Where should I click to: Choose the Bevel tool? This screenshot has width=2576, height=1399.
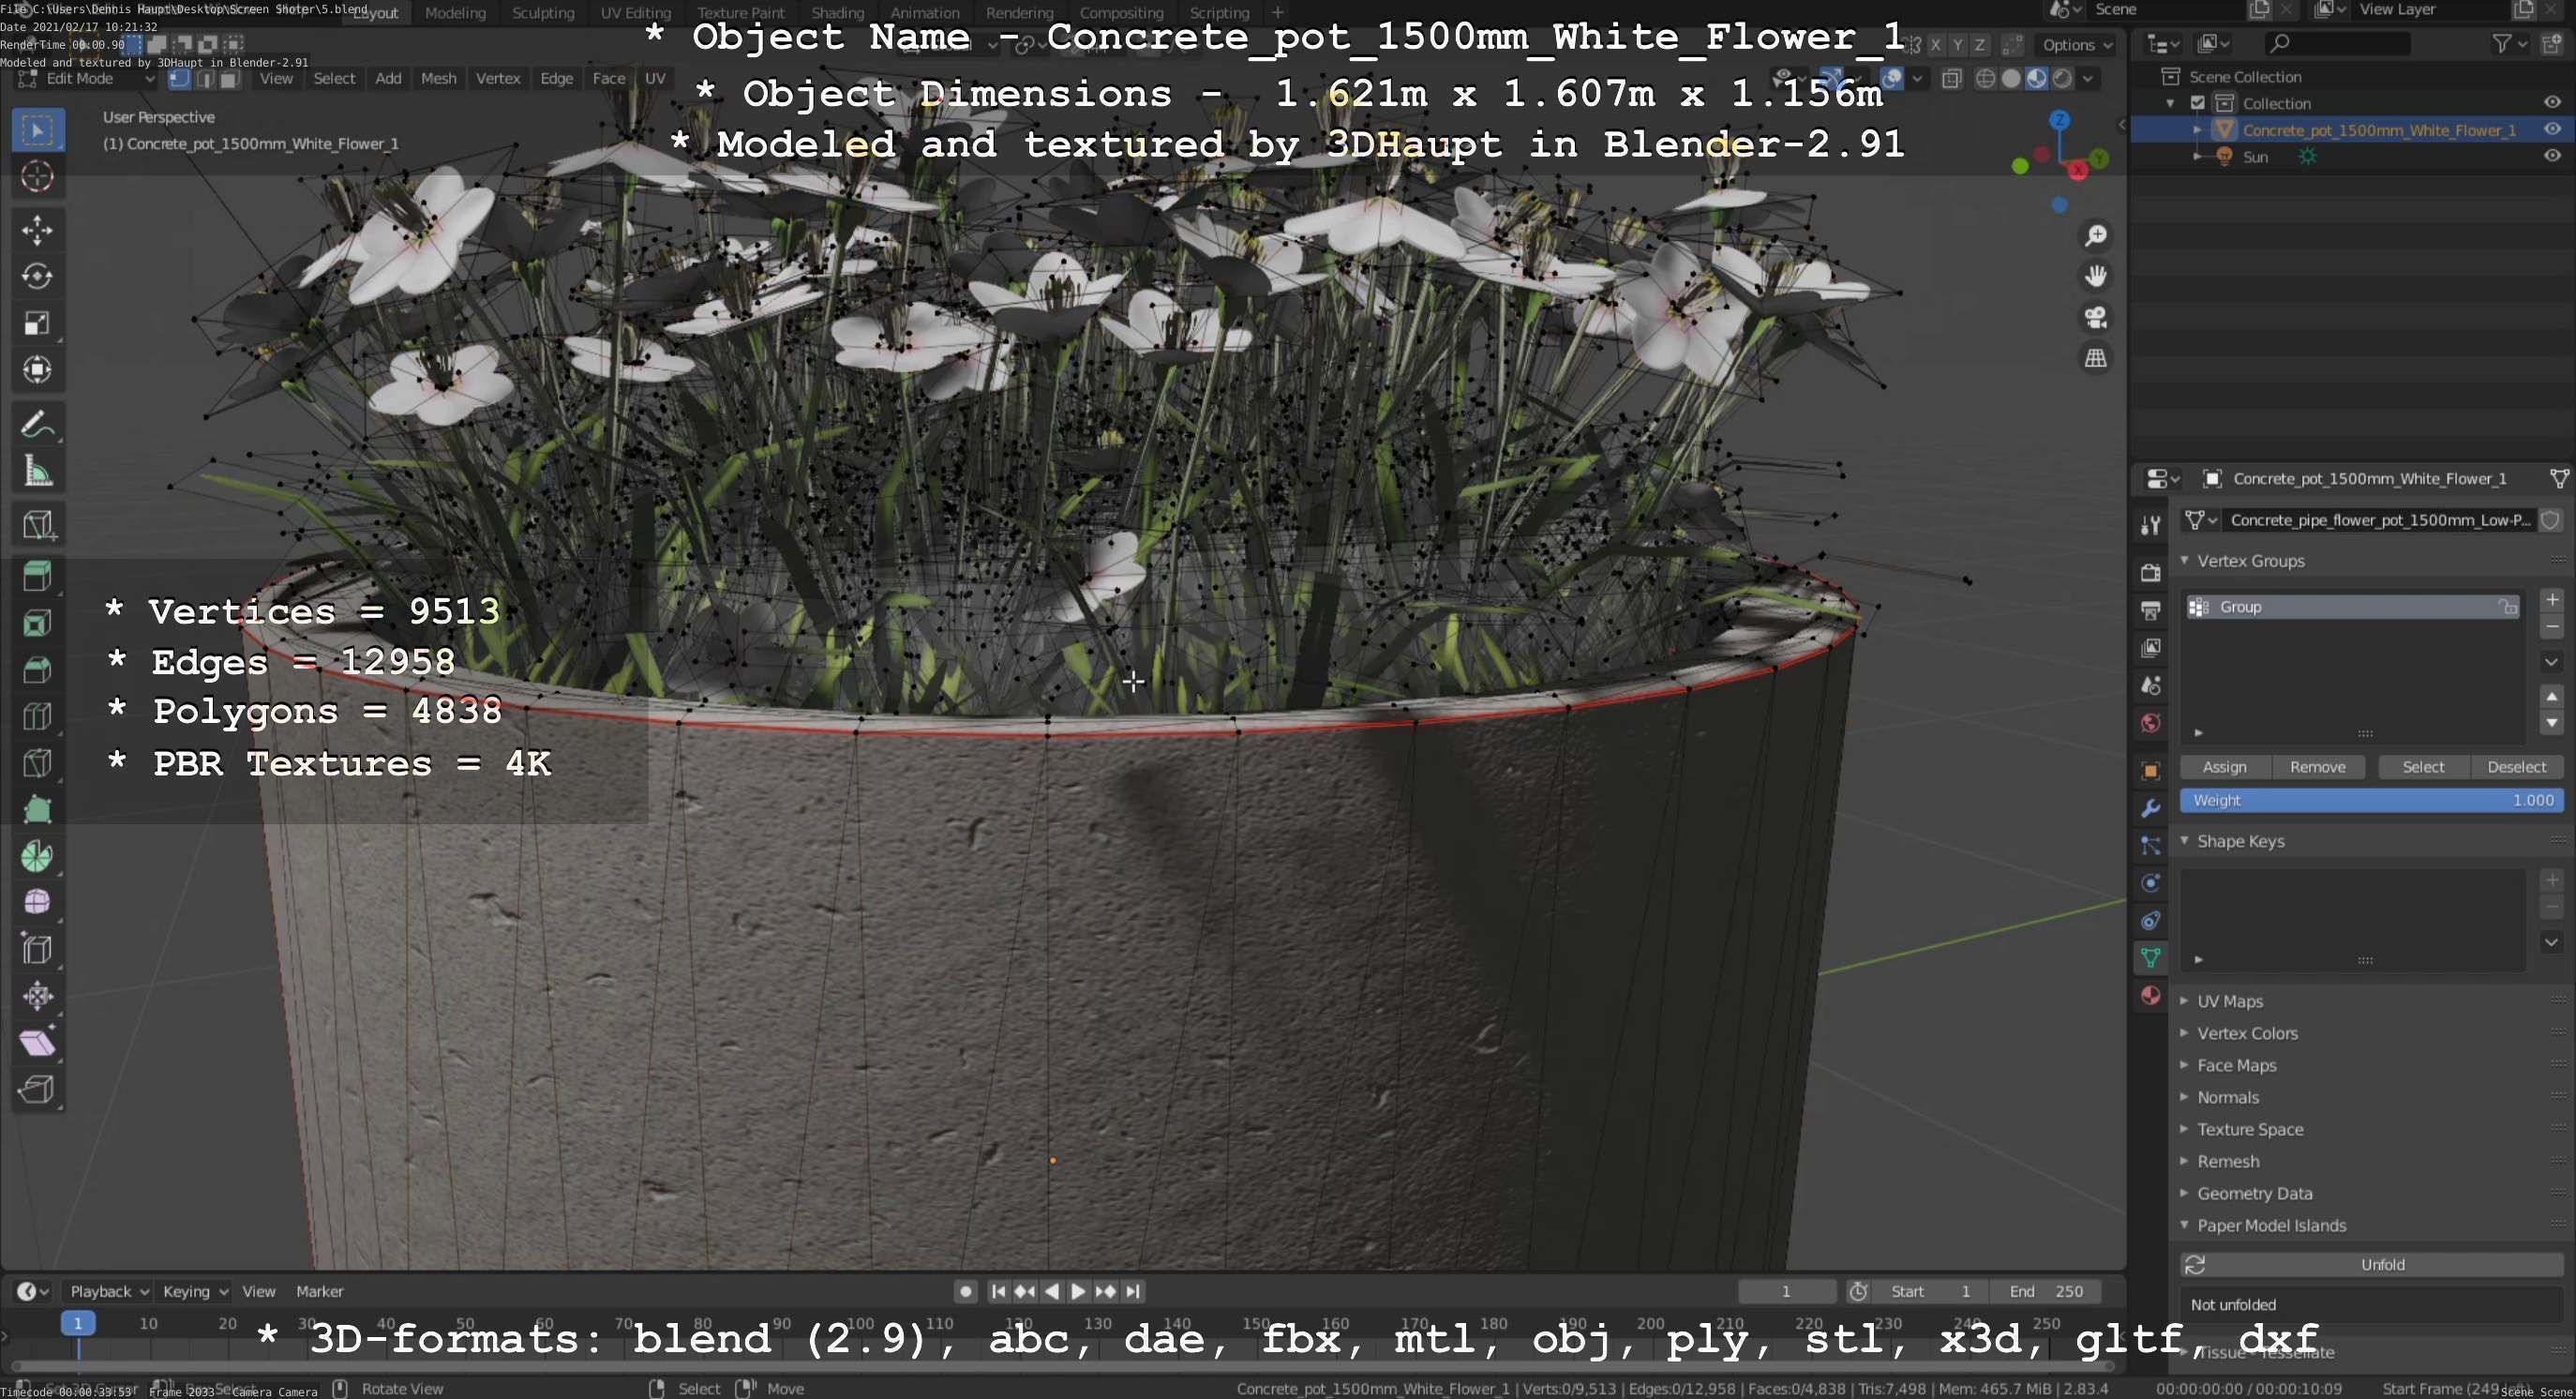[x=38, y=670]
